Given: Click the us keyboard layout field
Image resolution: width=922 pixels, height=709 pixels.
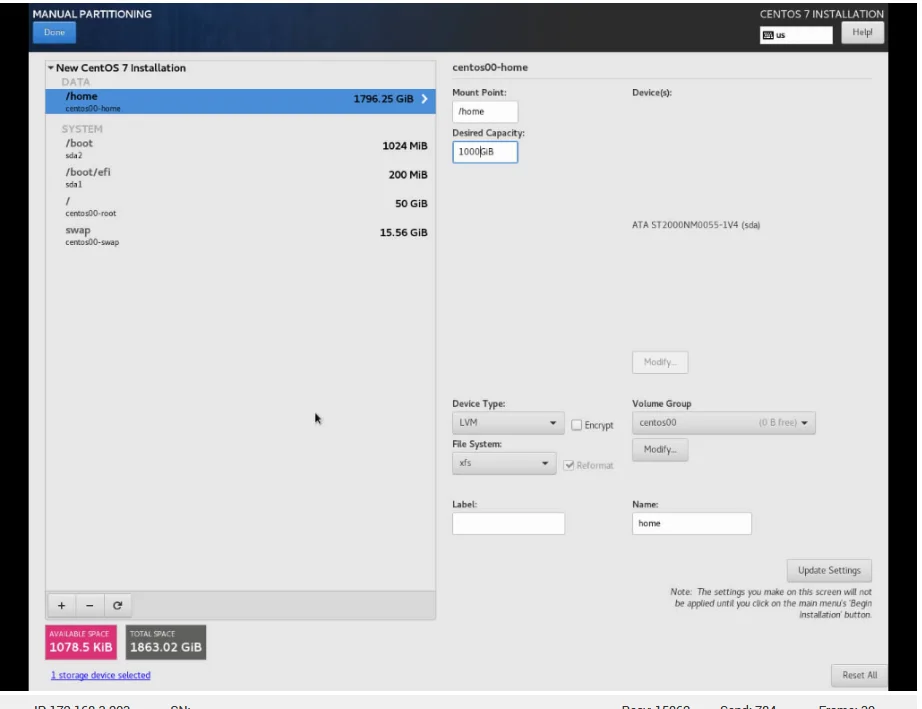Looking at the screenshot, I should 796,35.
